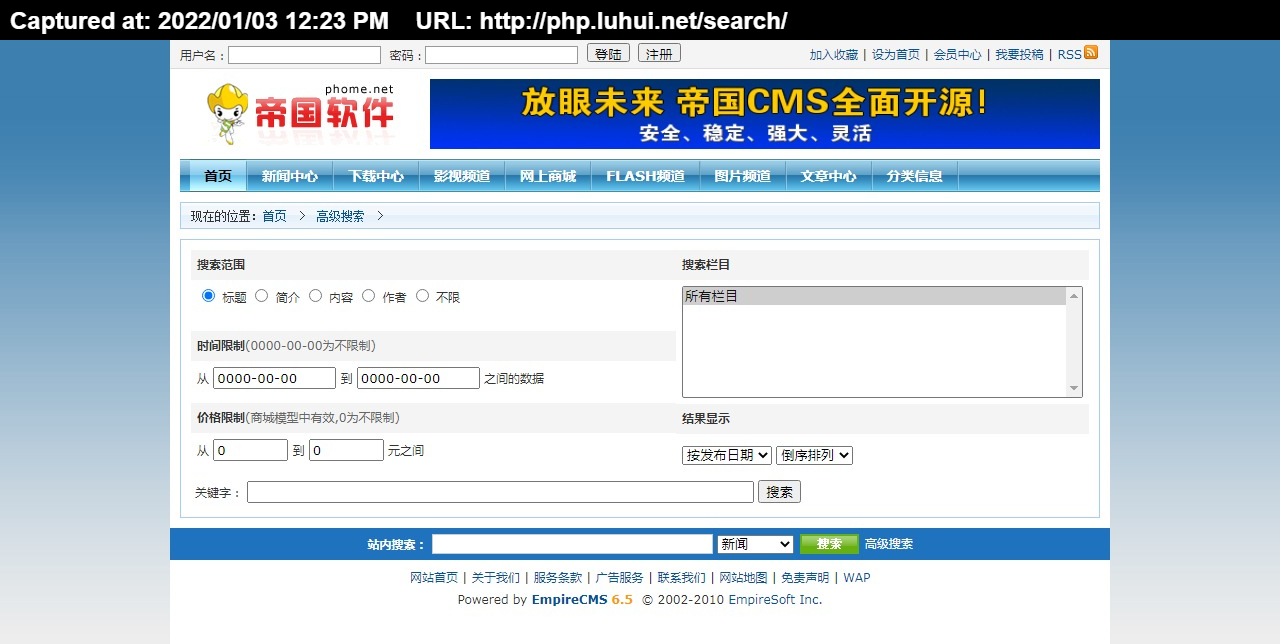Click the 注册 register button
Screen dimensions: 1280x644
click(659, 54)
